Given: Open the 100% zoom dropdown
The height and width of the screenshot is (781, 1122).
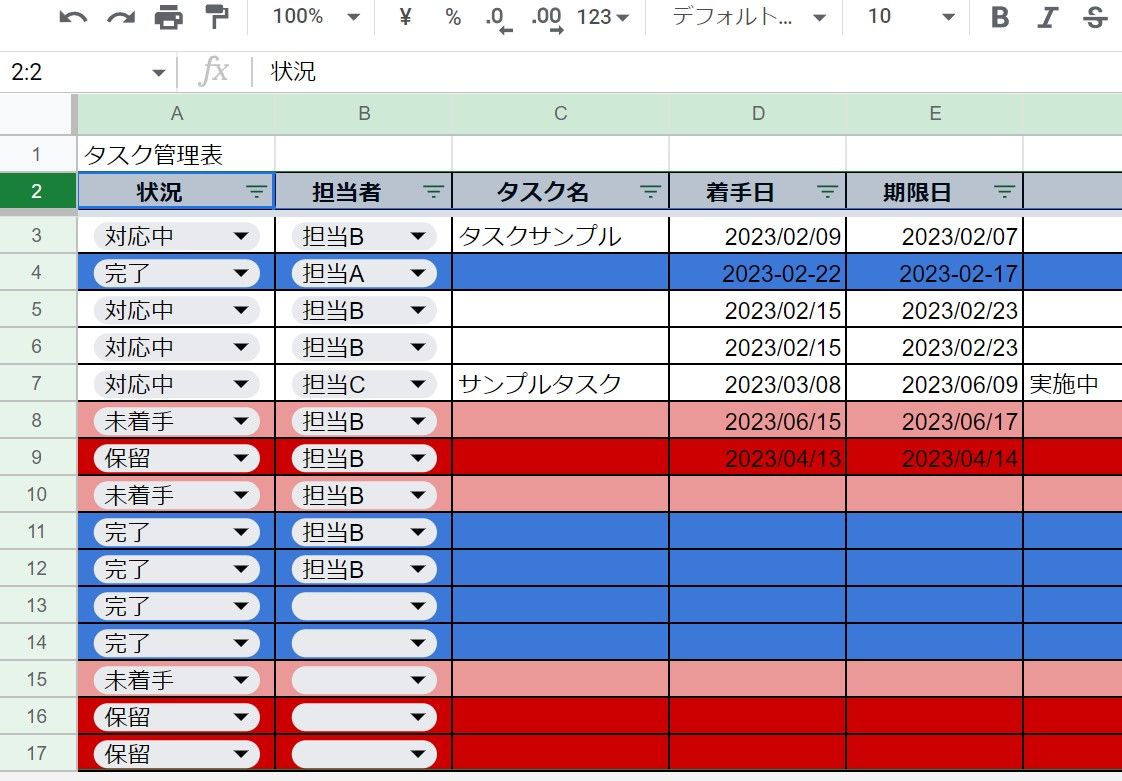Looking at the screenshot, I should tap(316, 16).
